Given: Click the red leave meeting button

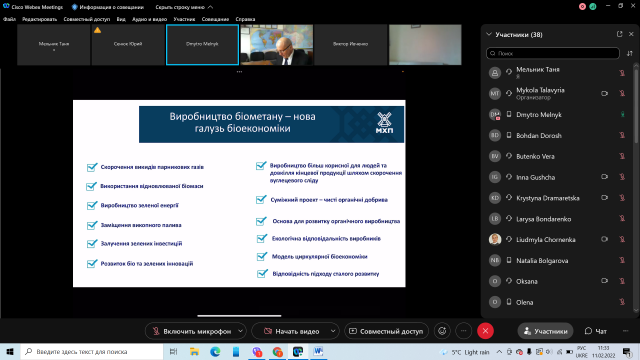Looking at the screenshot, I should pos(485,331).
